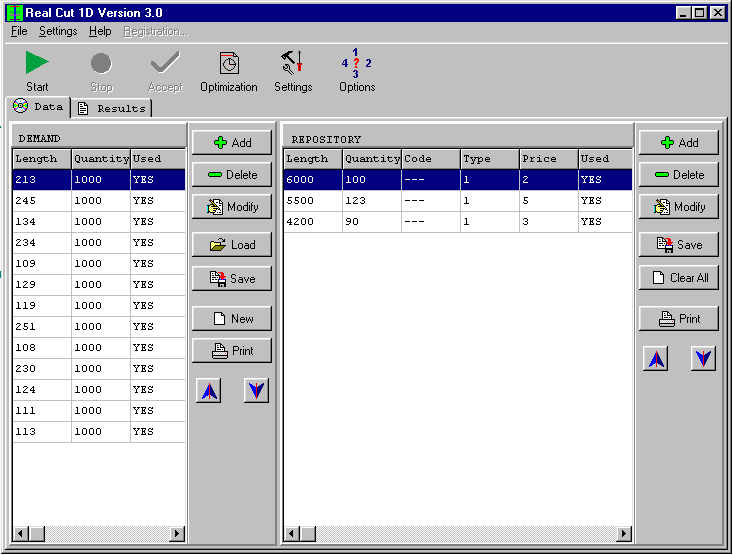The height and width of the screenshot is (555, 733).
Task: Click Repository Type column header
Action: point(489,159)
